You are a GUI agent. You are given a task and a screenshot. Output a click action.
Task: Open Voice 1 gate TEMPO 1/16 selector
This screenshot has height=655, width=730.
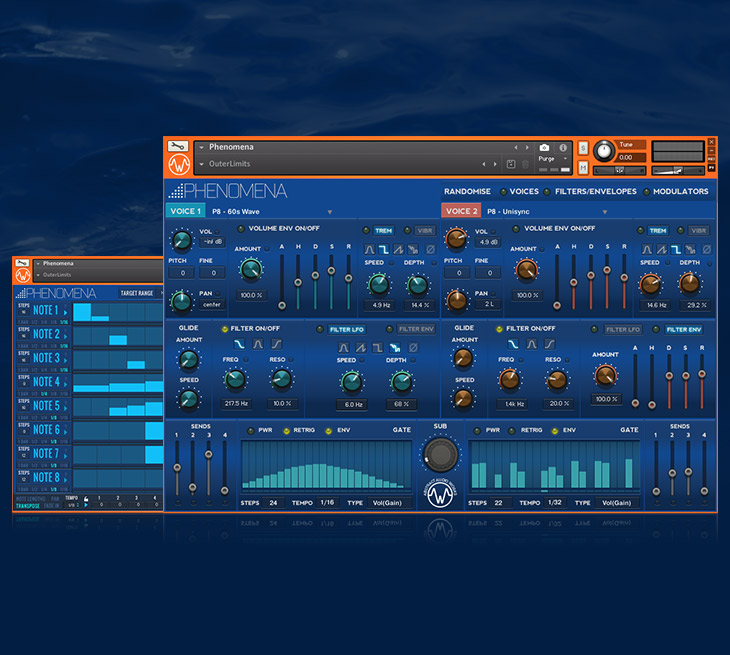coord(327,502)
